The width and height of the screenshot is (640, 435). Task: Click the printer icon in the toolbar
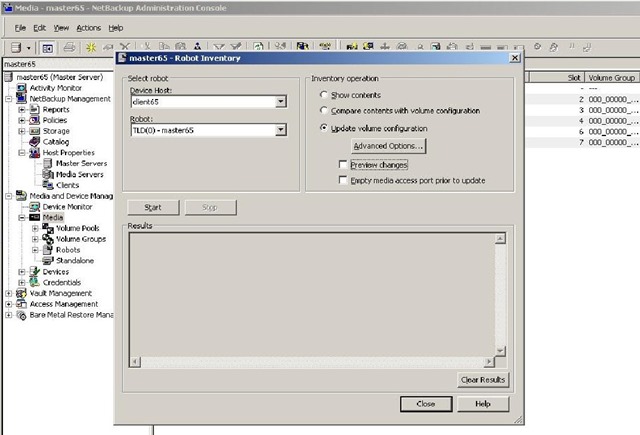coord(69,47)
